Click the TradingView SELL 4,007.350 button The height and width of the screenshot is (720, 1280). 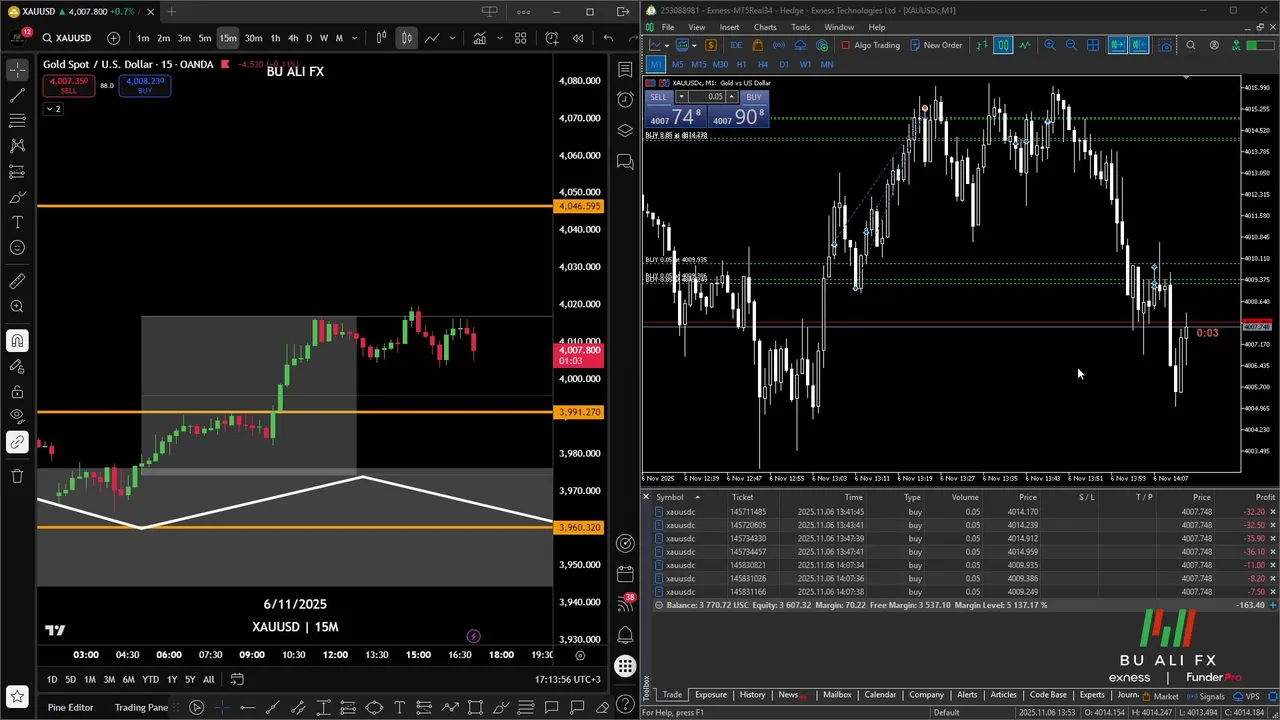tap(68, 86)
